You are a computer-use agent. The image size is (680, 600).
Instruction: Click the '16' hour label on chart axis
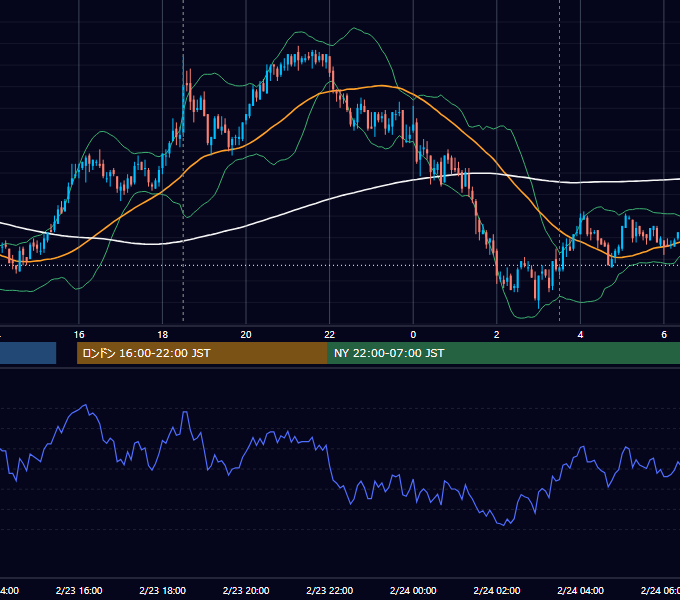(x=79, y=335)
